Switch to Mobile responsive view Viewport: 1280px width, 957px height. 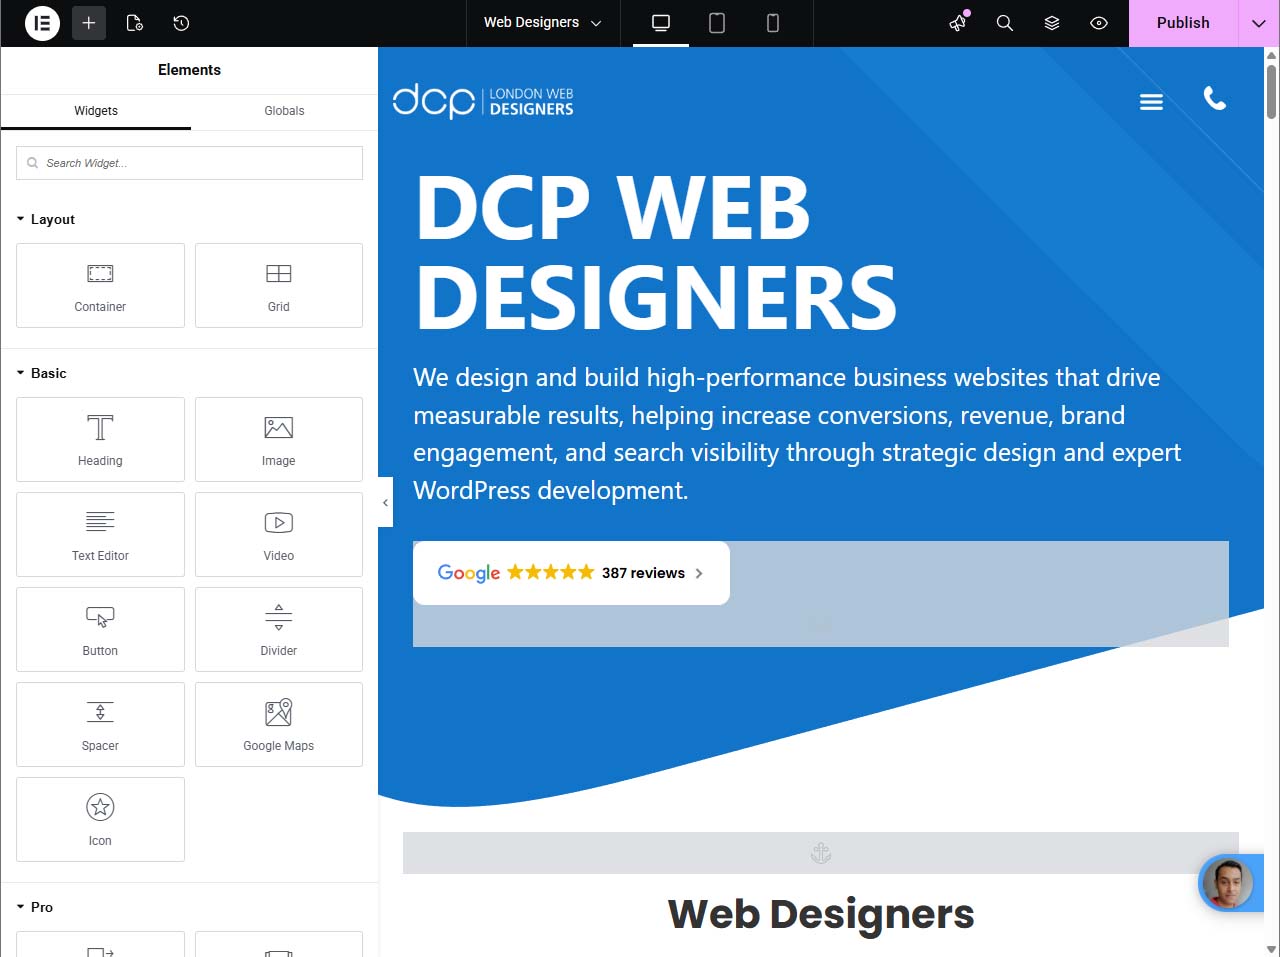tap(773, 23)
